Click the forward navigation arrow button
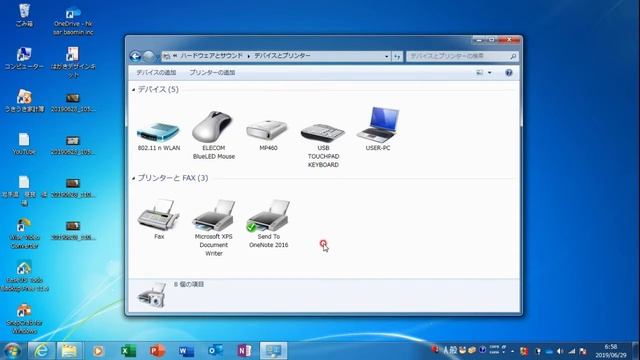 [149, 56]
